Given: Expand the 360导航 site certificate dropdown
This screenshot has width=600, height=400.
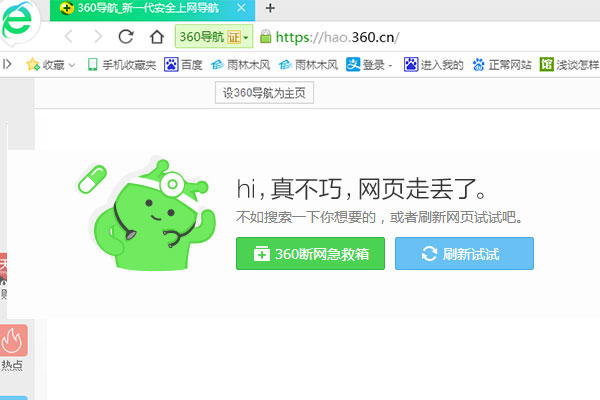Looking at the screenshot, I should [x=246, y=38].
